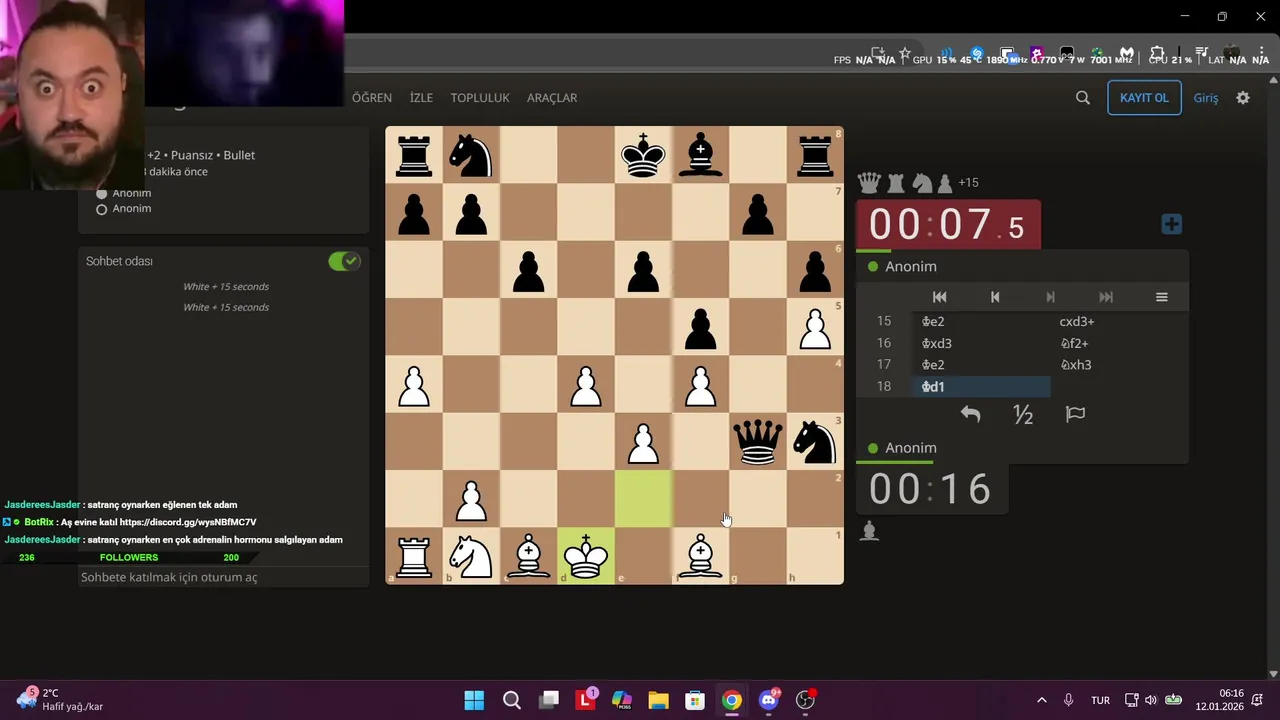Switch to Chrome in the taskbar
Screen dimensions: 1280x720
click(732, 700)
